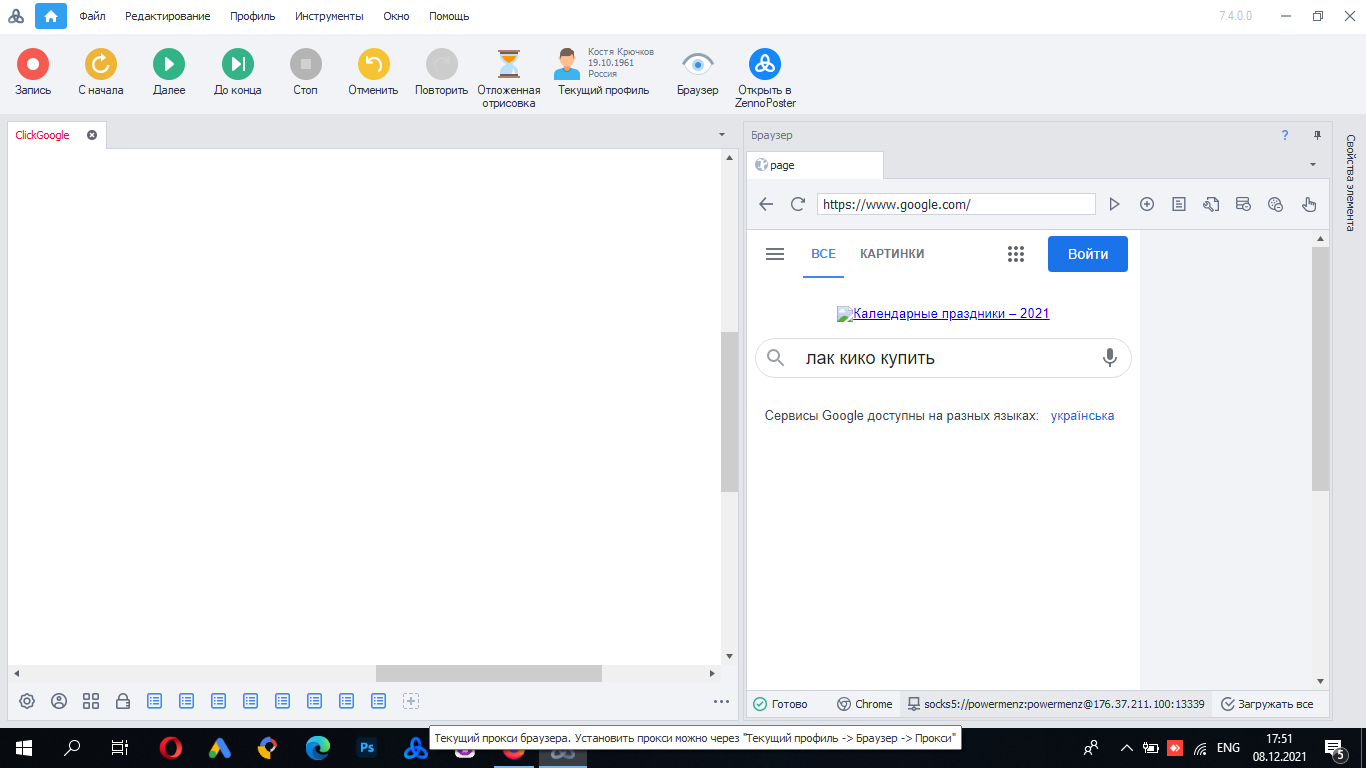Click the українська language link
Viewport: 1366px width, 768px height.
(1082, 416)
